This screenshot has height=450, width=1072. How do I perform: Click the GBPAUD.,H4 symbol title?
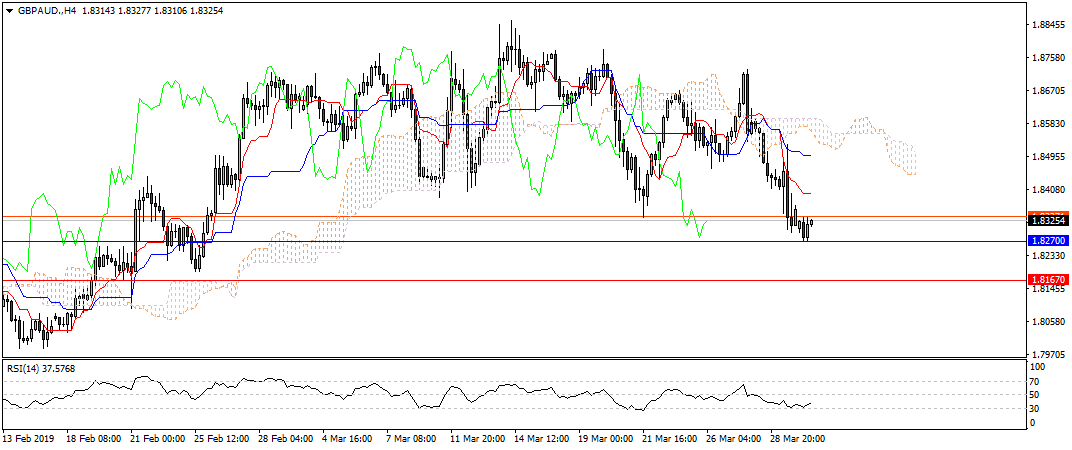coord(46,9)
